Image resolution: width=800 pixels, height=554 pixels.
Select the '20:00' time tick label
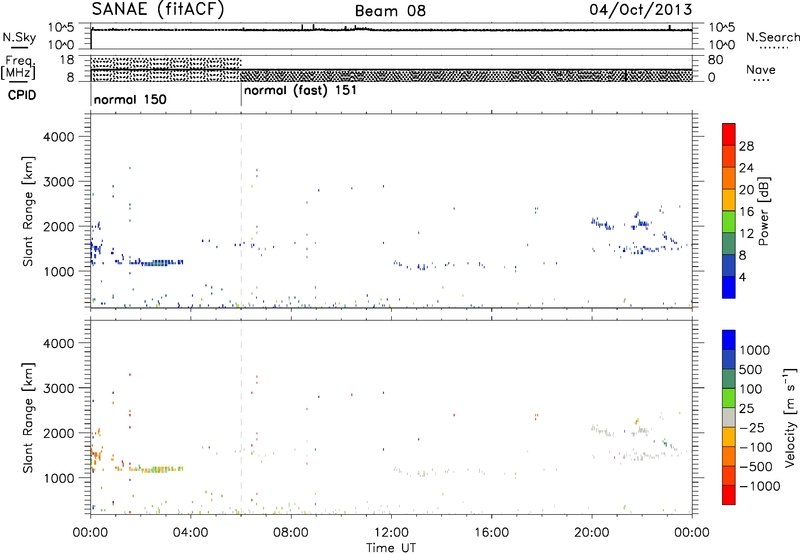[592, 533]
